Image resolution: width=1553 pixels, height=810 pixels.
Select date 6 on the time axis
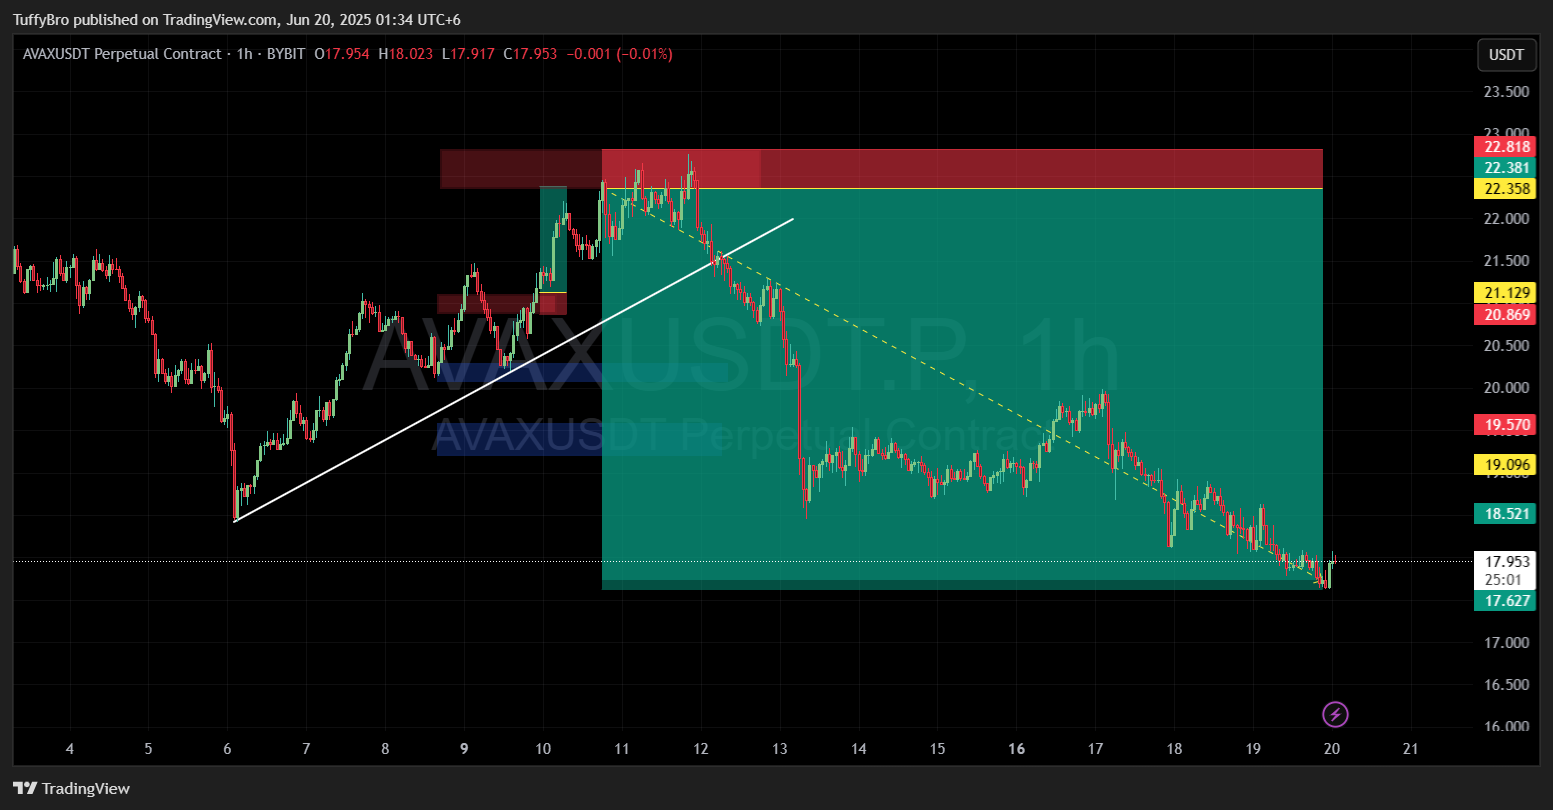tap(227, 748)
